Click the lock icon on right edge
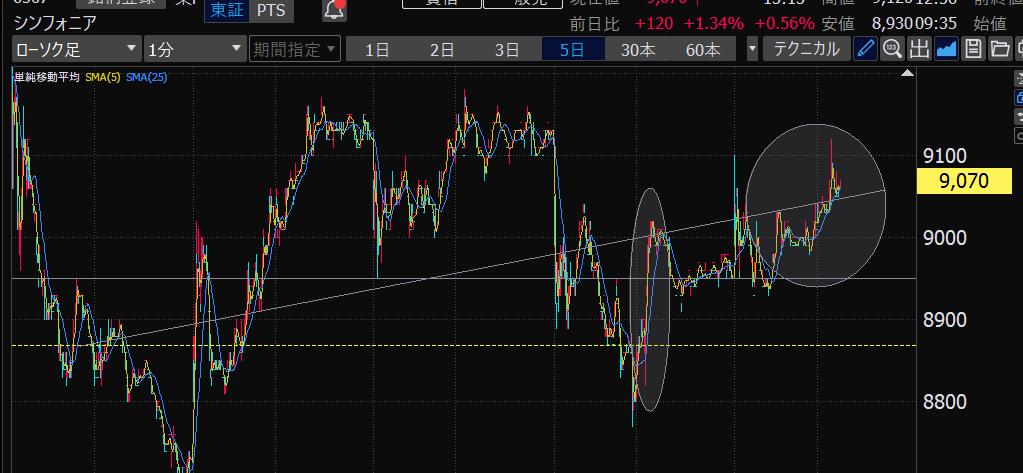 pyautogui.click(x=1017, y=98)
